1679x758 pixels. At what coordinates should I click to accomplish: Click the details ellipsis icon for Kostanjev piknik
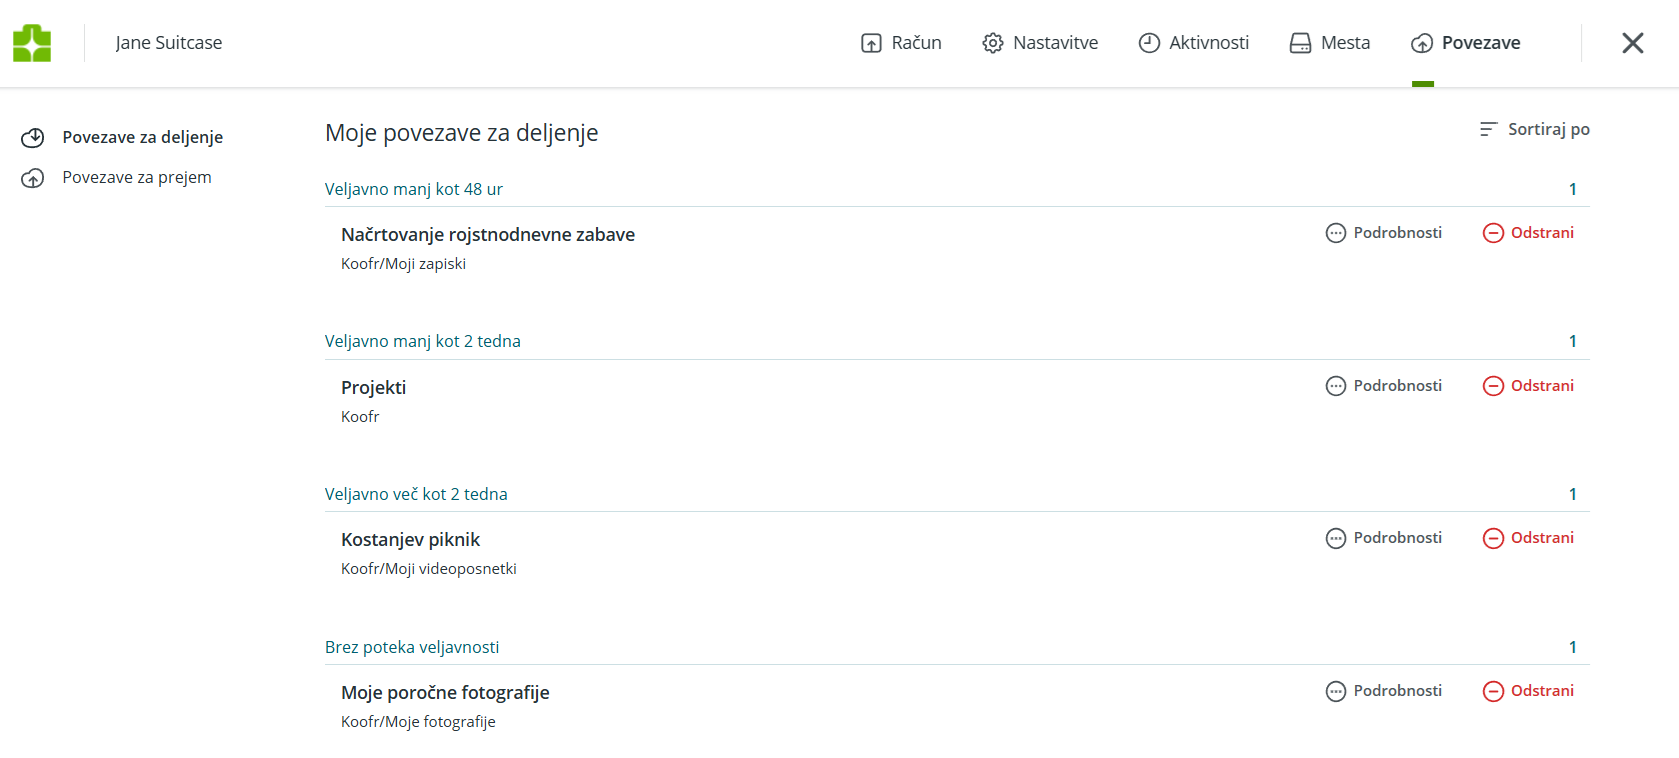point(1336,538)
